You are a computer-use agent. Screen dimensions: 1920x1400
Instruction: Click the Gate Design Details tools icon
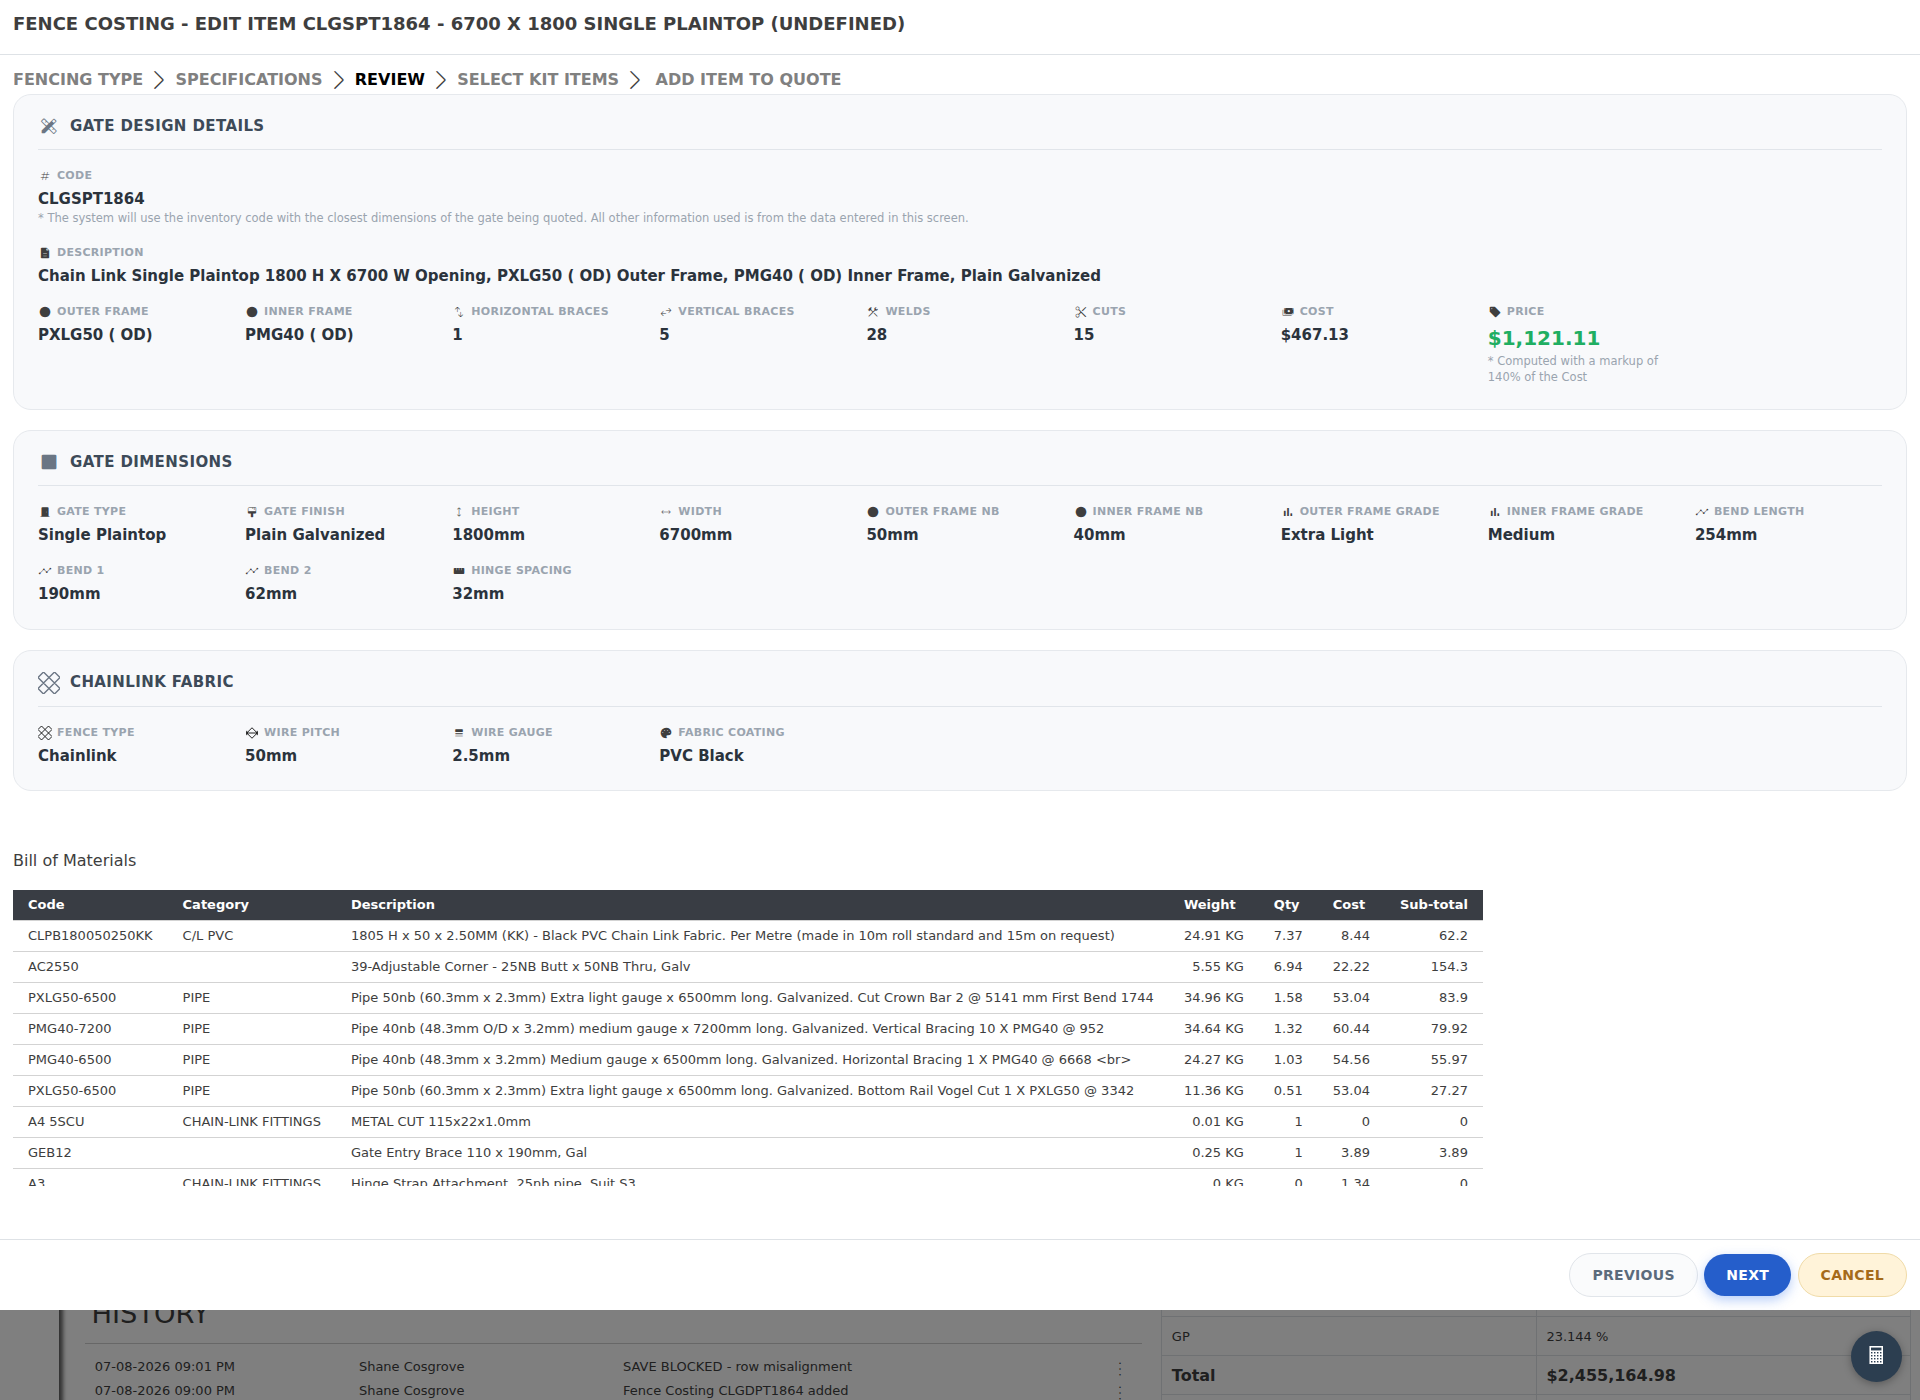pos(48,126)
